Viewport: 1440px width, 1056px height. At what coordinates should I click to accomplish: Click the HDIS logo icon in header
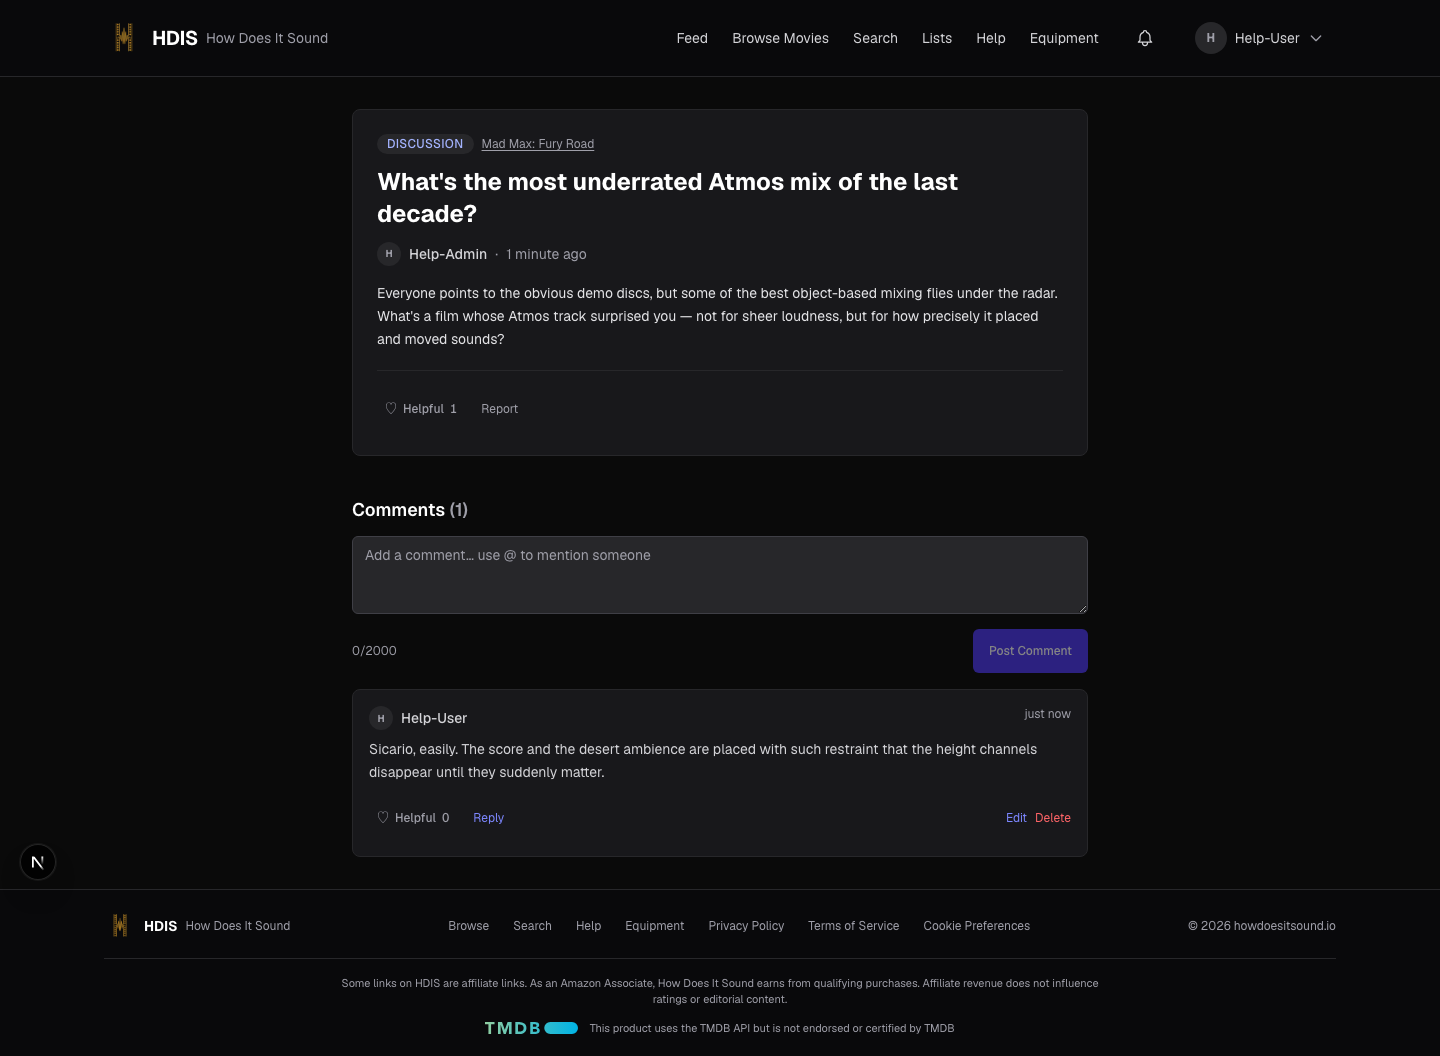124,38
